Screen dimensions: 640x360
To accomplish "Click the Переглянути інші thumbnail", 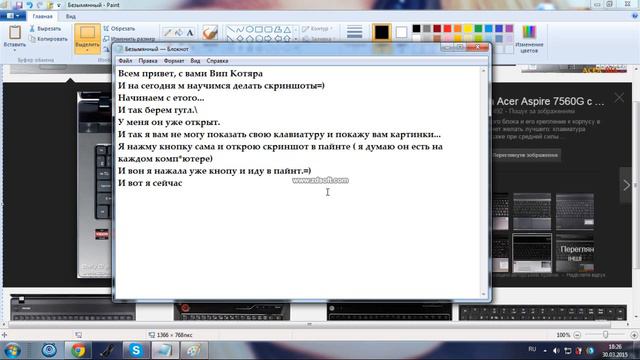I will click(575, 253).
